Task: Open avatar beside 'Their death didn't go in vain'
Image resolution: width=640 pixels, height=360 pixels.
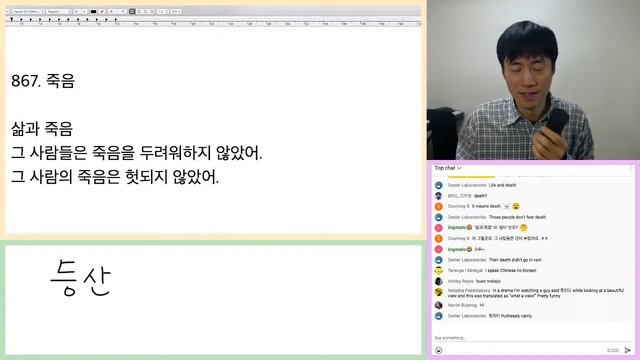Action: [x=439, y=260]
